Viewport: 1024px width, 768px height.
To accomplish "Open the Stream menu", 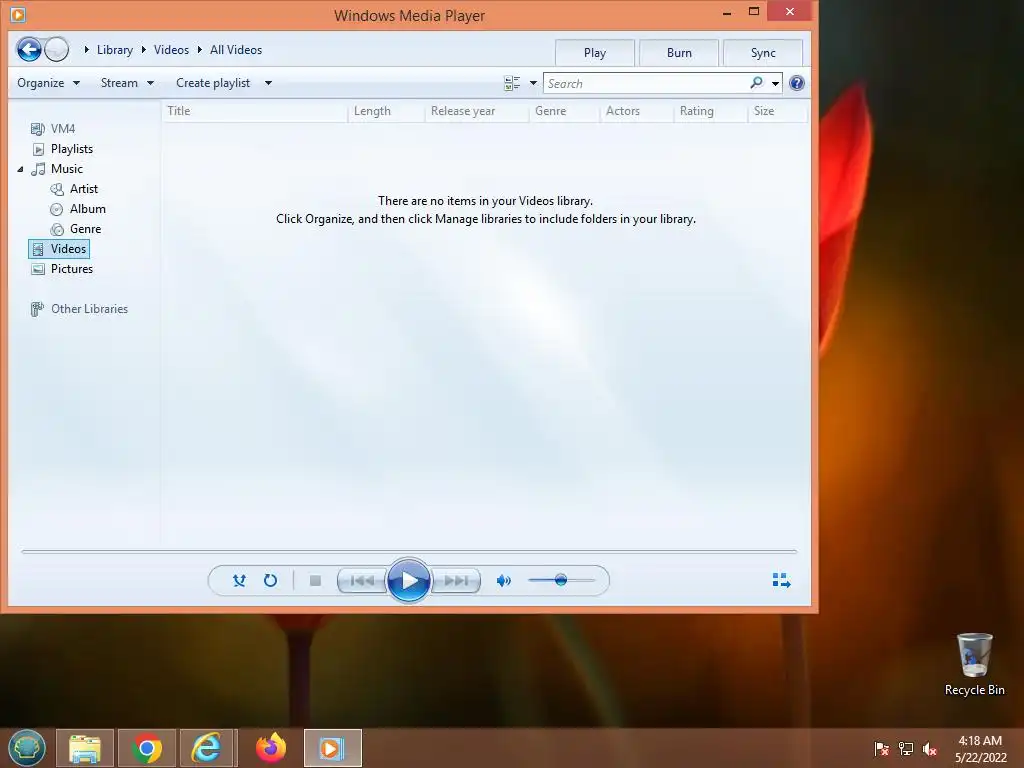I will [x=127, y=83].
